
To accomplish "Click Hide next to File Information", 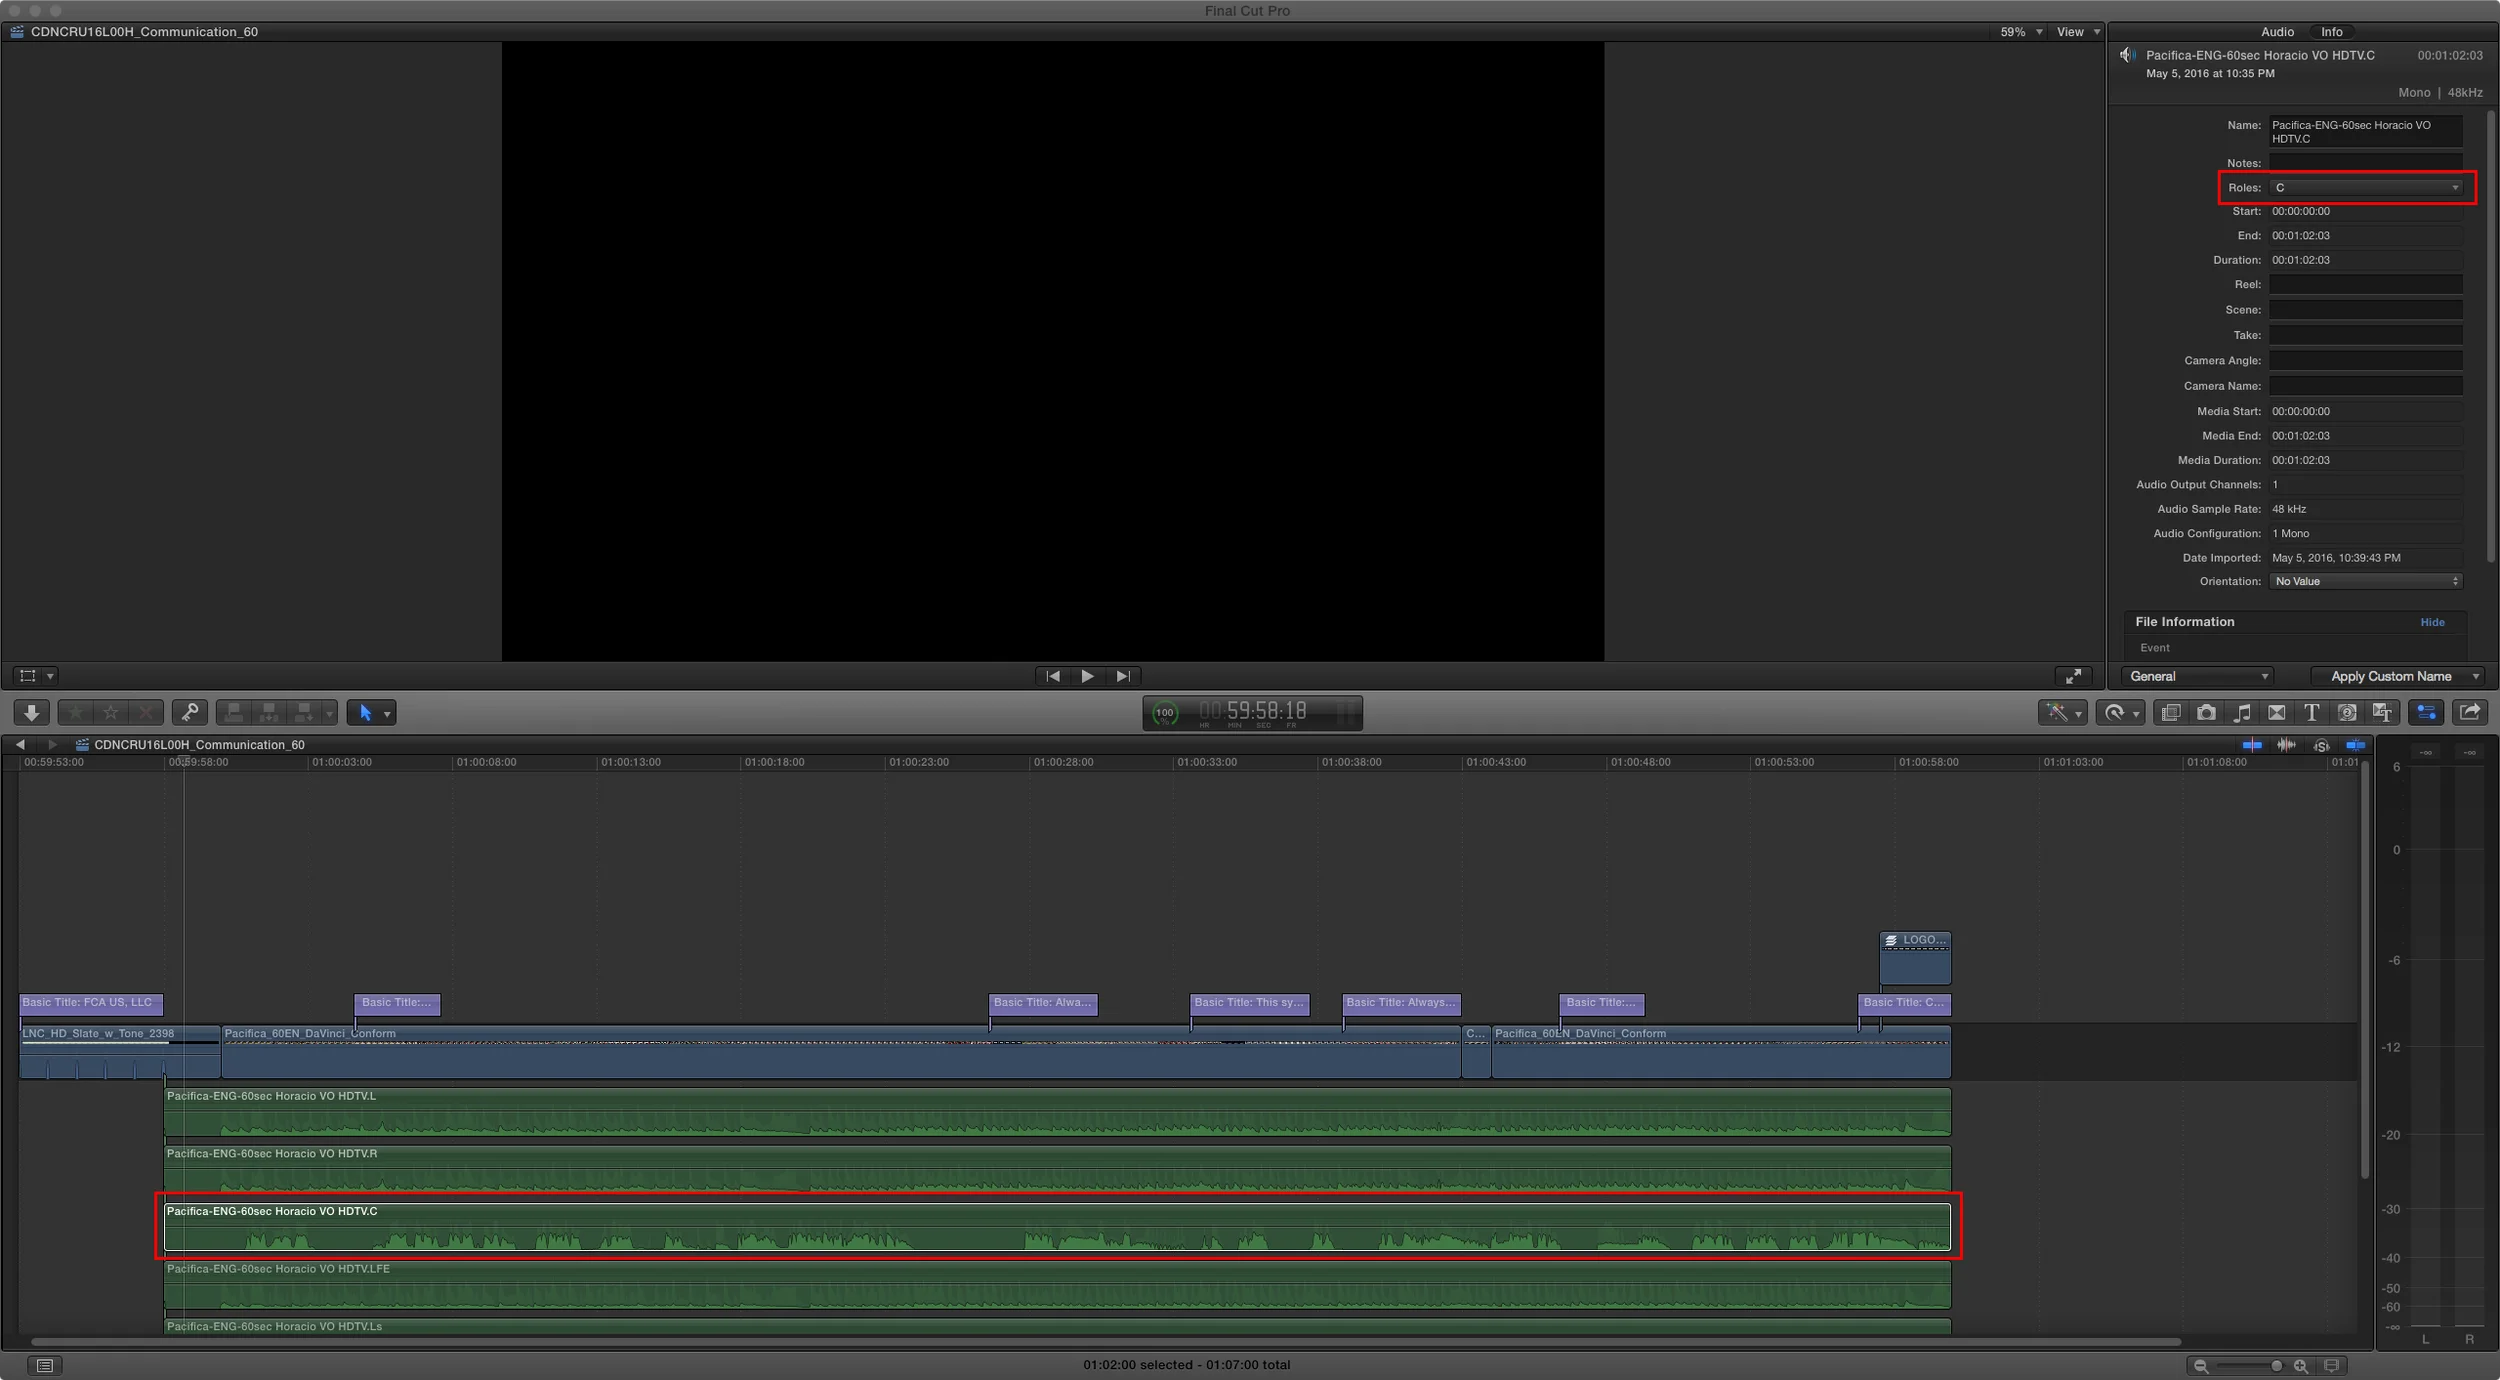I will 2432,623.
